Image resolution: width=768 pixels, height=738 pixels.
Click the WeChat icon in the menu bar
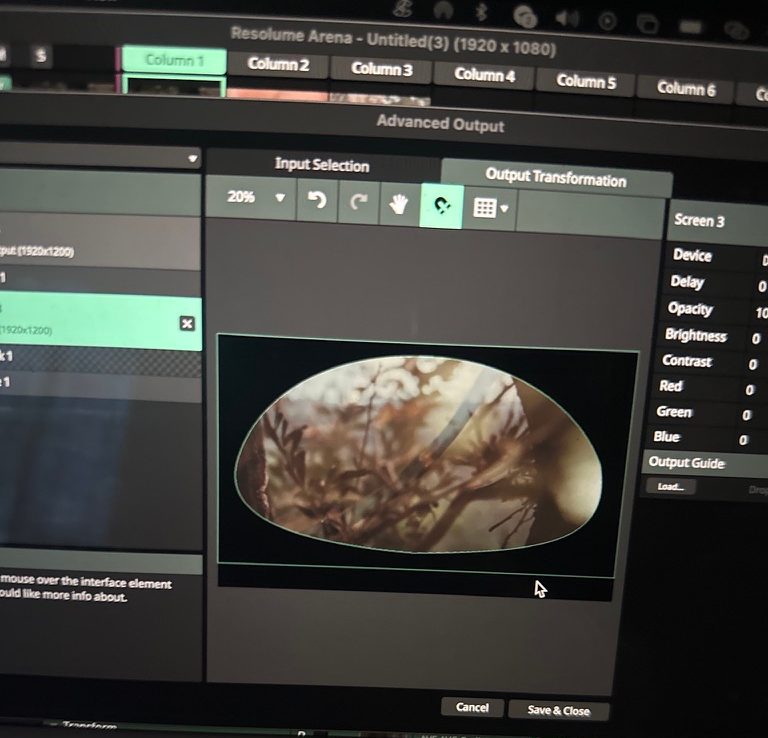coord(525,16)
